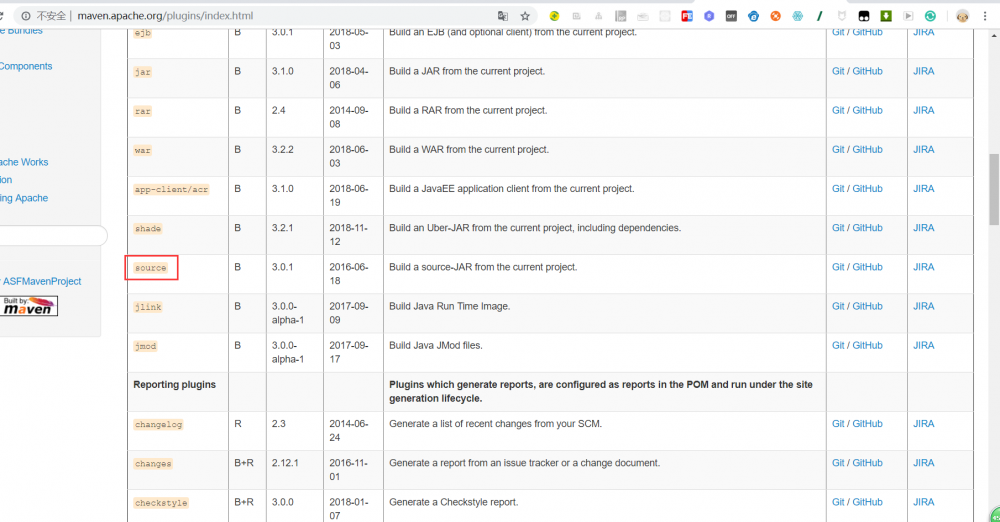Click the Google Translate icon in address bar
1000x522 pixels.
click(x=503, y=16)
